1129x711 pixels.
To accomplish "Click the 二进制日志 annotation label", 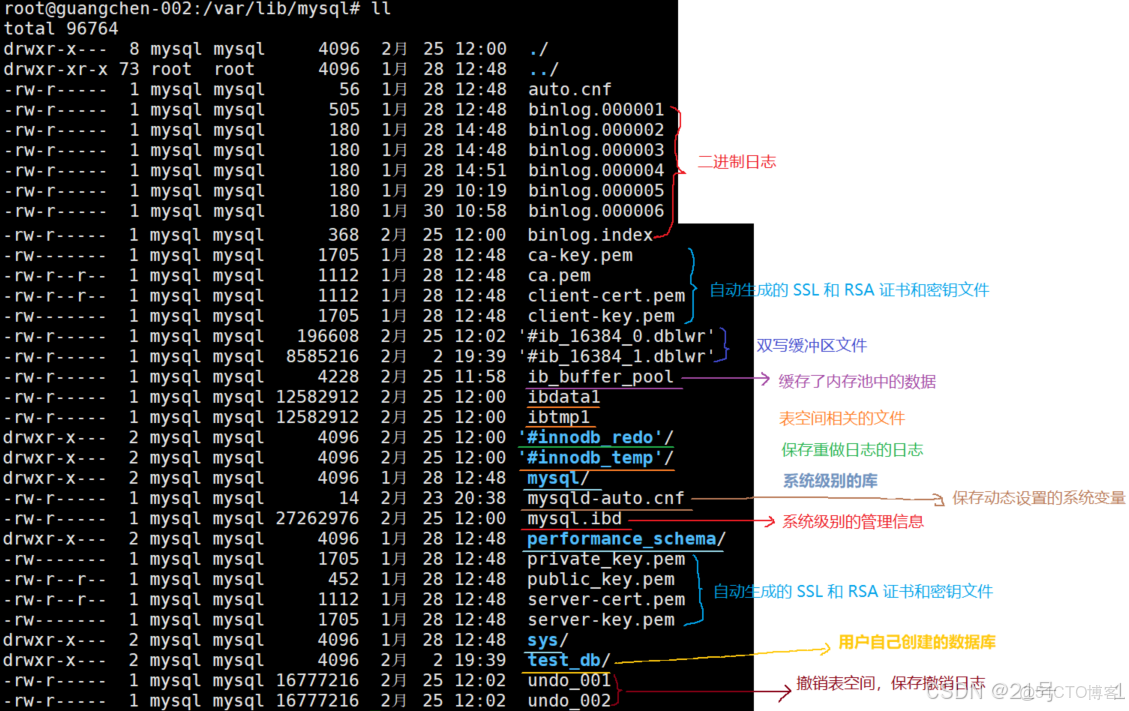I will (x=737, y=161).
